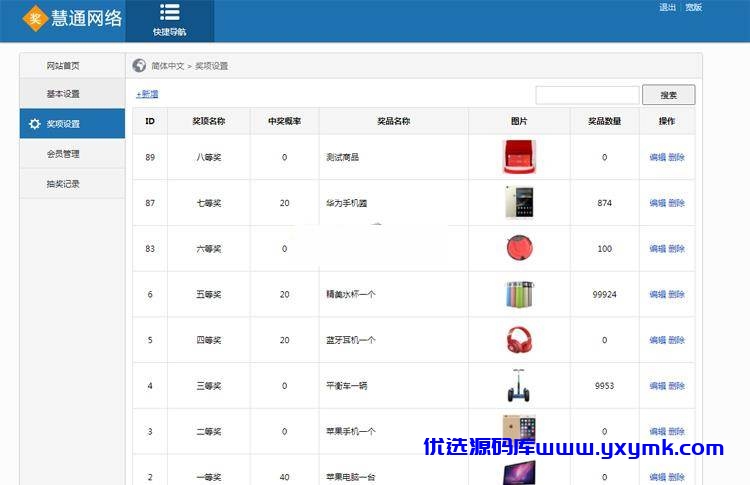
Task: Delete the 四等奖 row (ID 5)
Action: pos(676,340)
